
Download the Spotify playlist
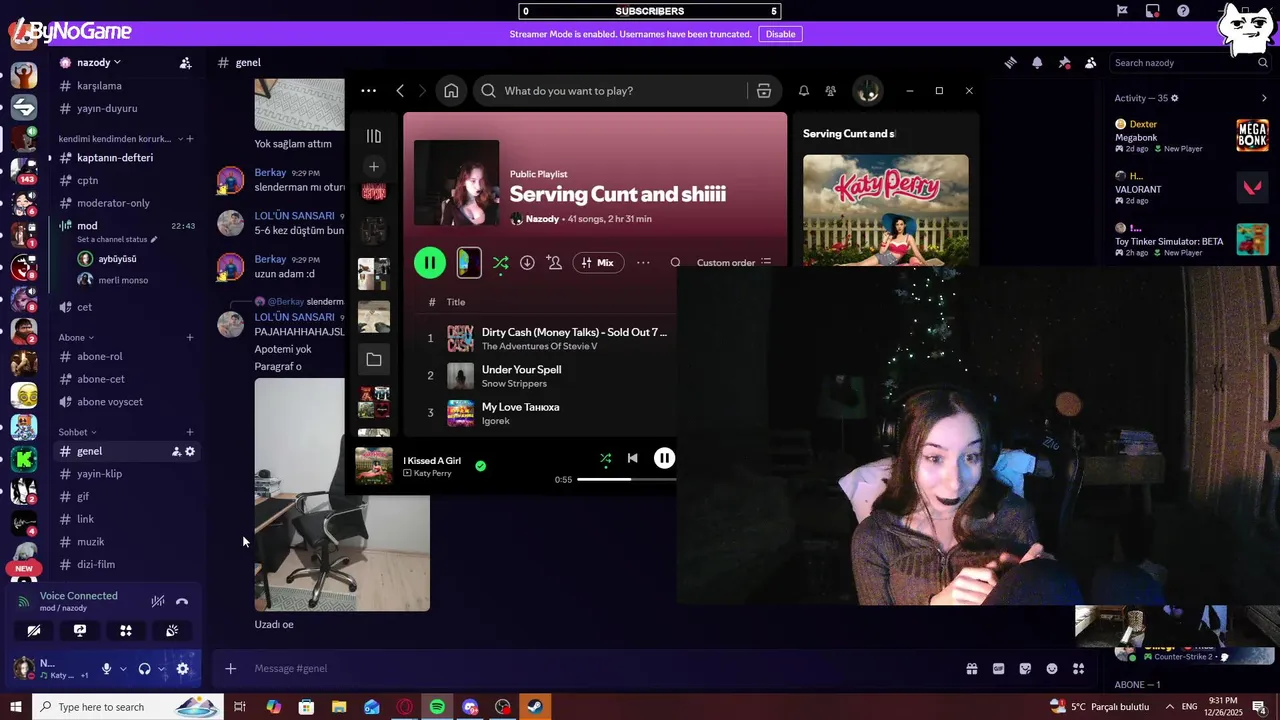[527, 263]
